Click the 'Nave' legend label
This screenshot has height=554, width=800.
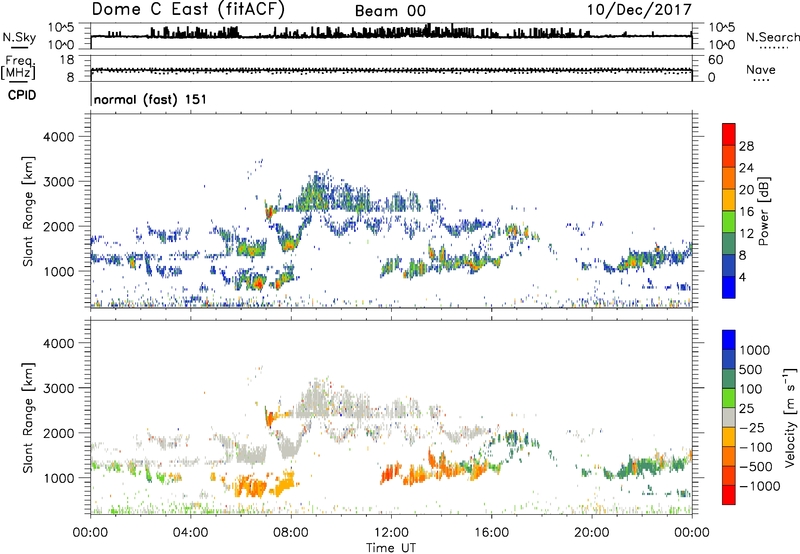coord(761,69)
